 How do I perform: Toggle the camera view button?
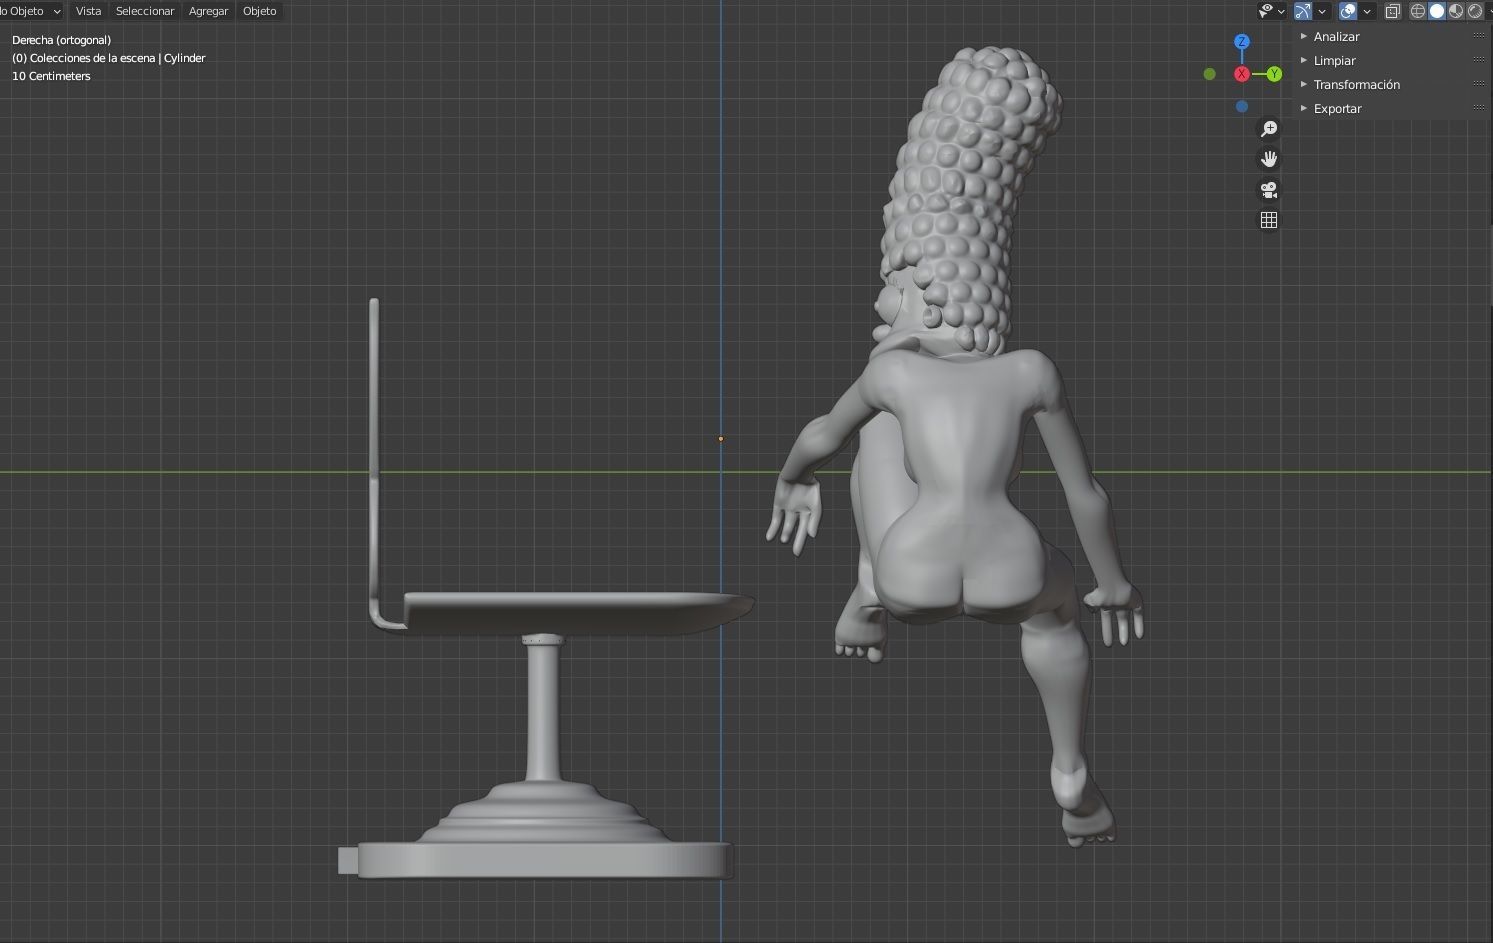click(1269, 190)
